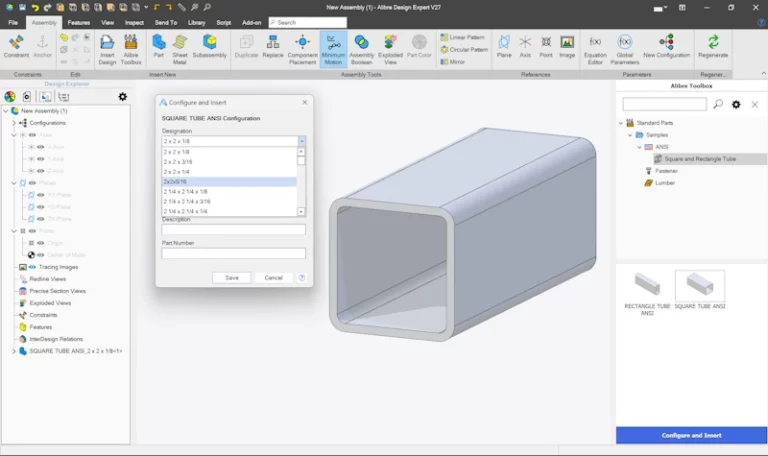Collapse the New Assembly (1) root node
The image size is (768, 456).
tap(6, 111)
